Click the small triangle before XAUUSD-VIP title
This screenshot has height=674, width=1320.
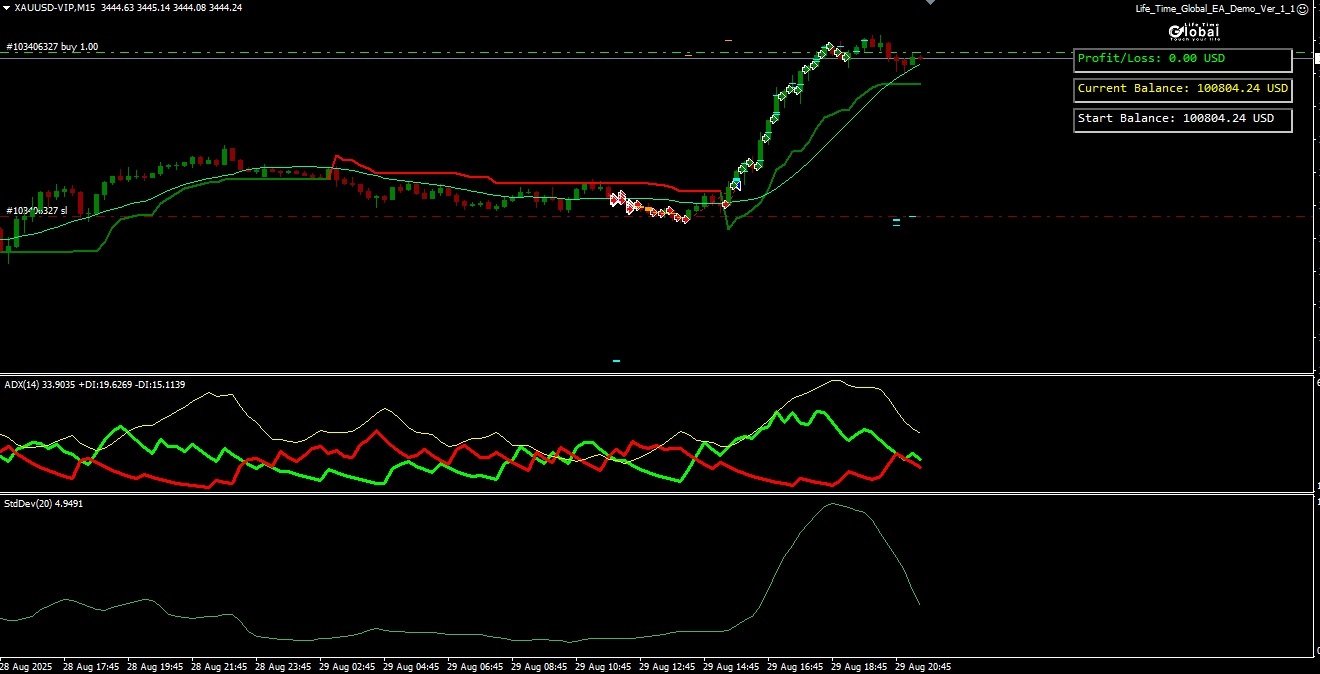pos(6,8)
